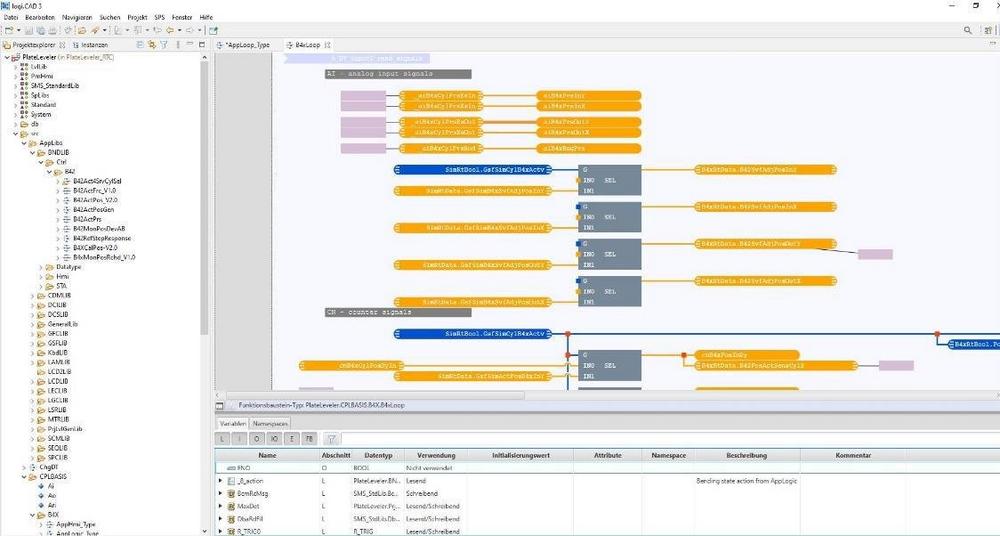Click the panel icon left of Funktionsbaustein-Typ

coord(219,405)
